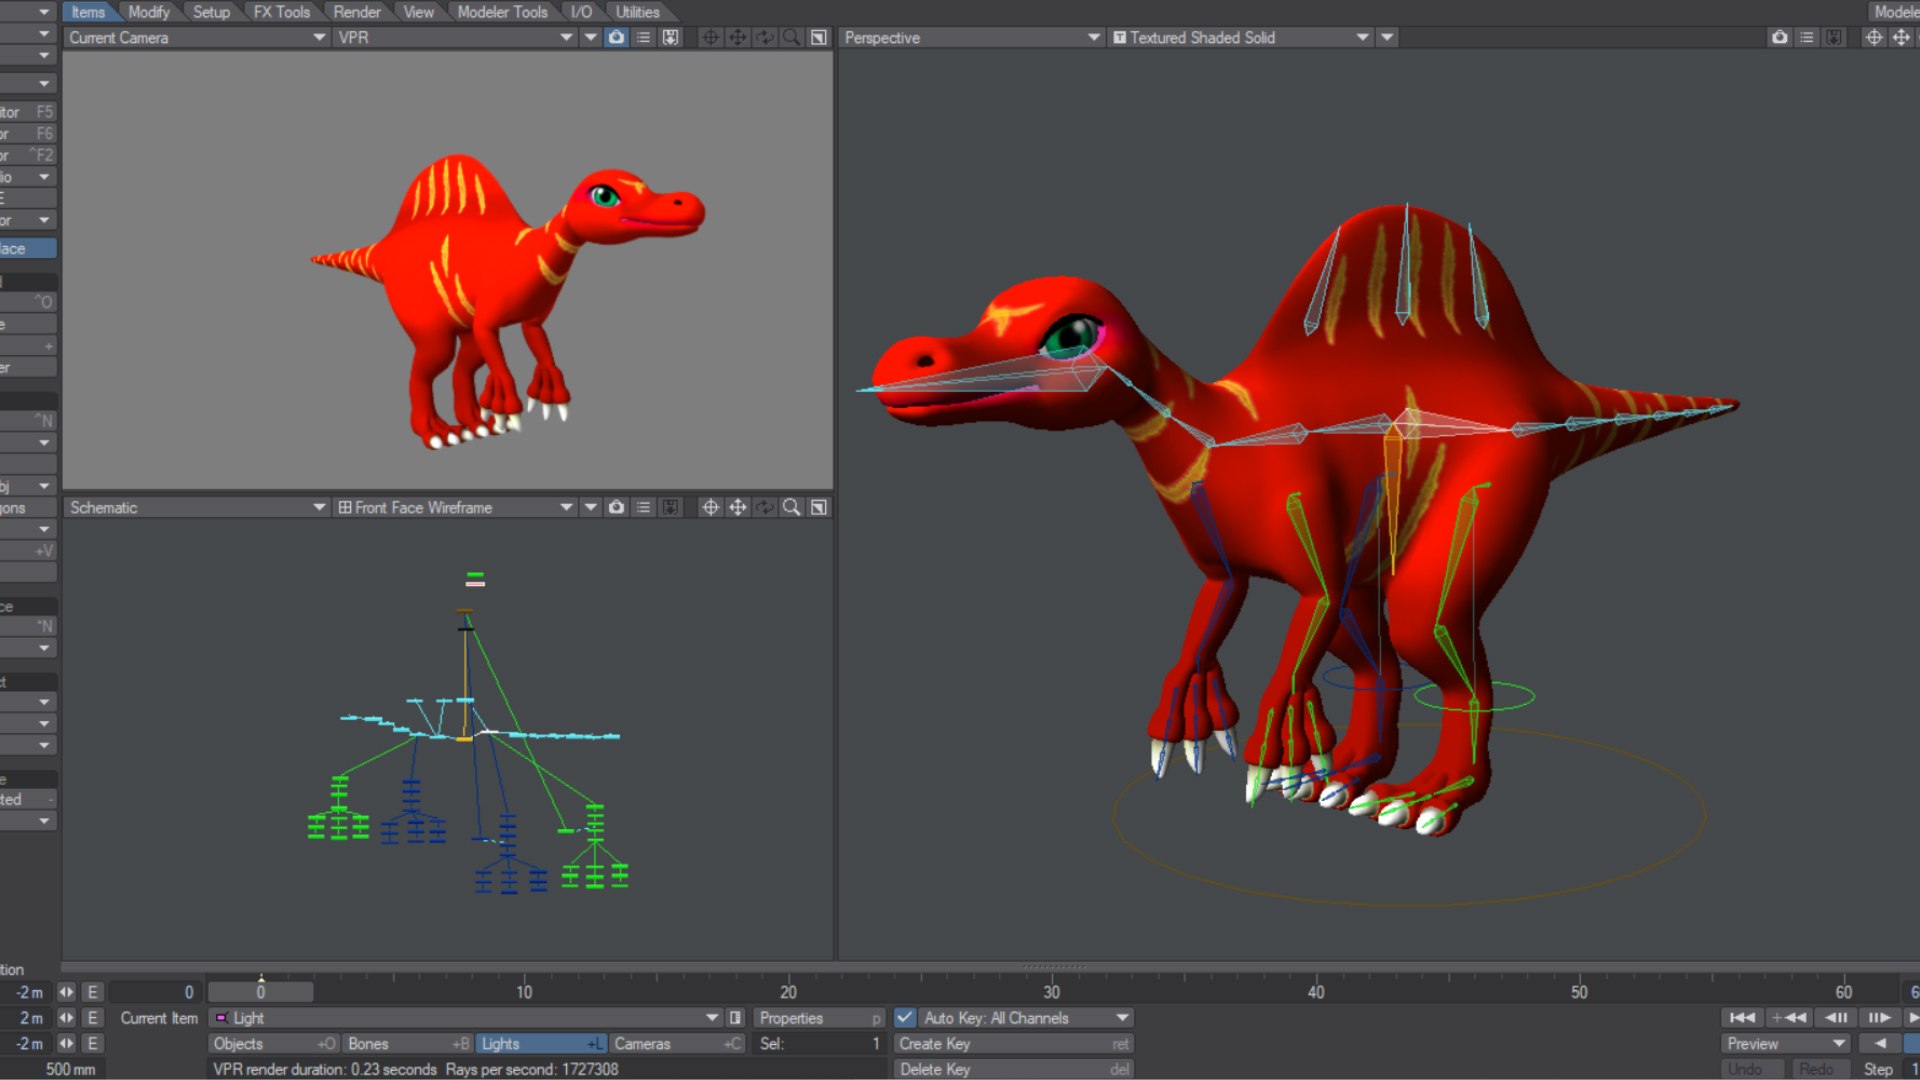Click center target icon in Current Camera viewport
Screen dimensions: 1920x1080
pyautogui.click(x=710, y=37)
